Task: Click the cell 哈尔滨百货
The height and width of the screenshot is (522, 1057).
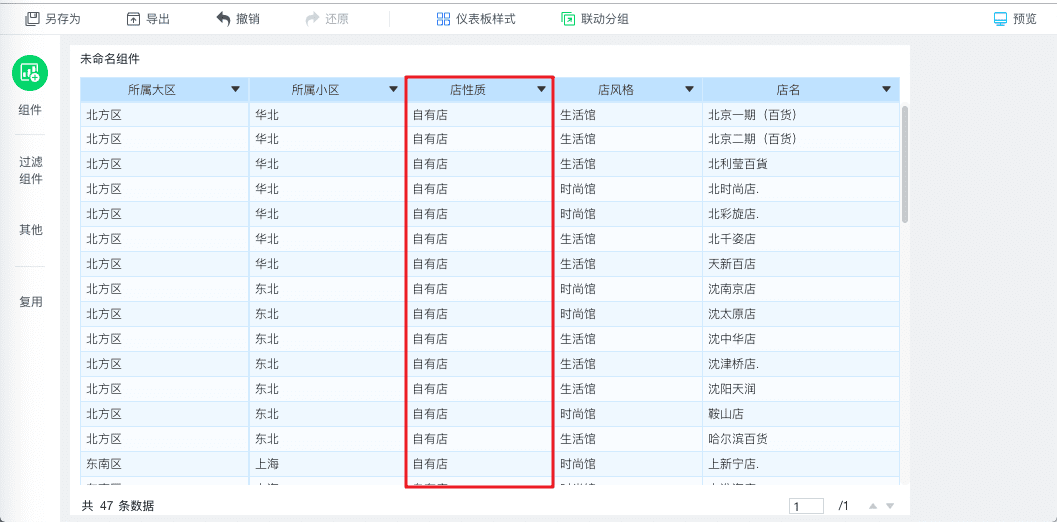Action: (x=800, y=439)
